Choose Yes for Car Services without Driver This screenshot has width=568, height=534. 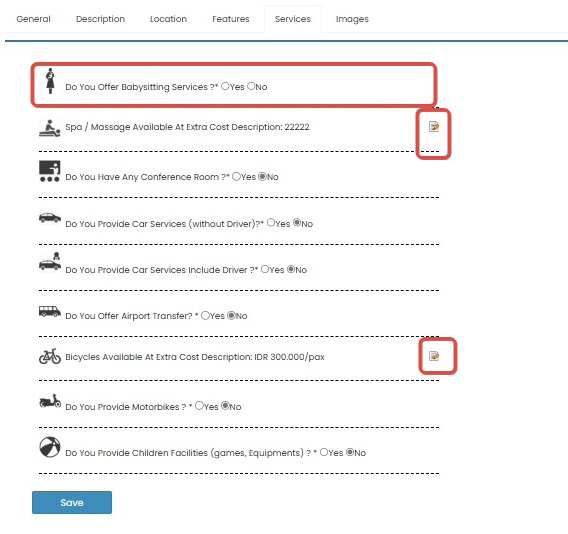(x=271, y=222)
